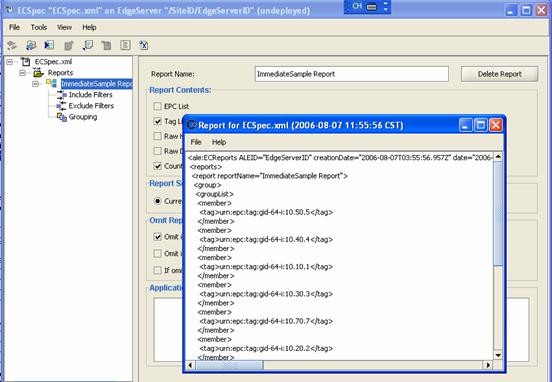Viewport: 552px width, 382px height.
Task: Toggle the Raw H checkbox
Action: pyautogui.click(x=157, y=136)
